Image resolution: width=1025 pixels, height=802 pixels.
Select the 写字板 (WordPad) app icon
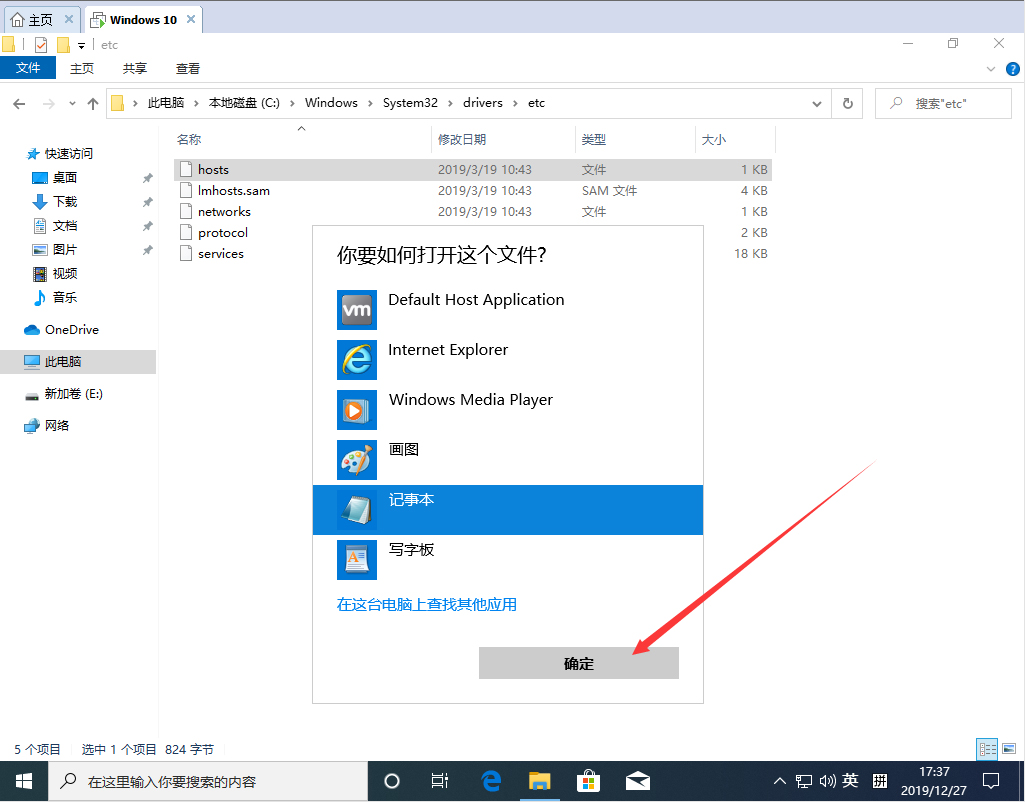click(x=357, y=560)
